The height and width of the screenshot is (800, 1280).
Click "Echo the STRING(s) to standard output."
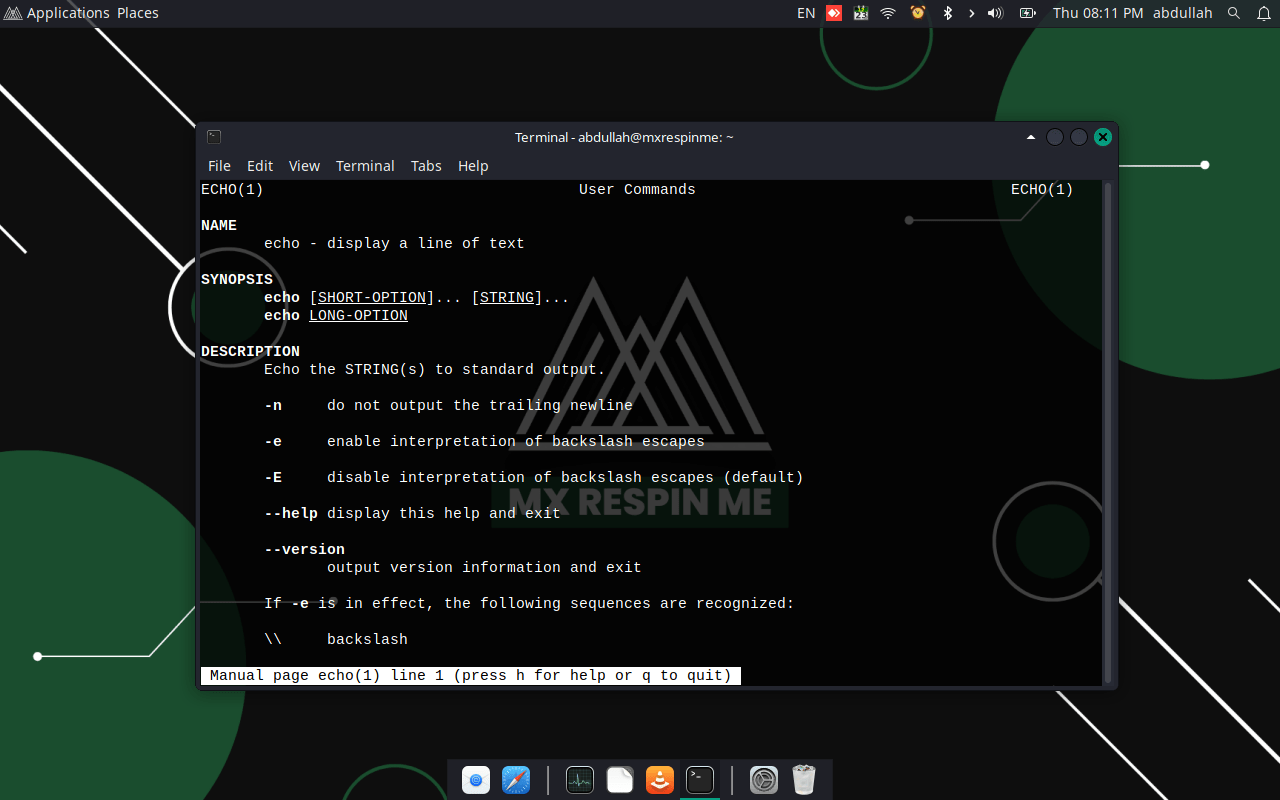tap(435, 370)
